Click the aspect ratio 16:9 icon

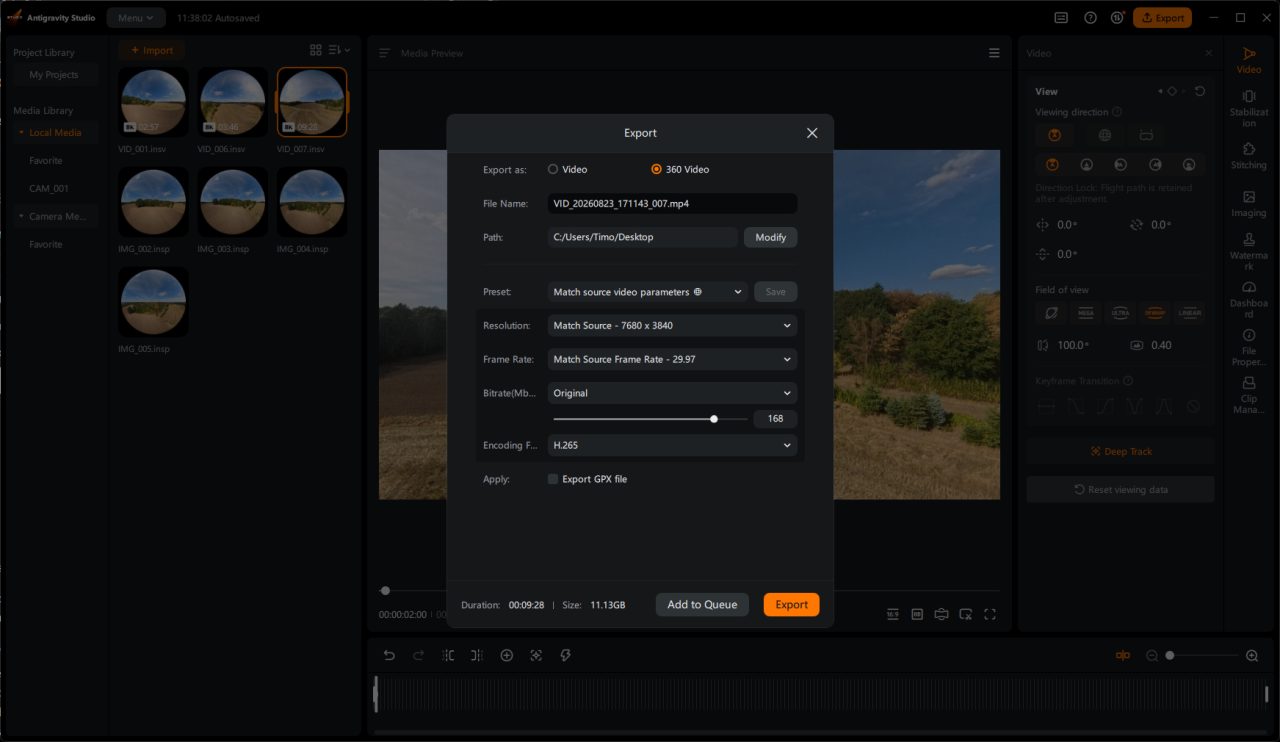click(x=892, y=614)
